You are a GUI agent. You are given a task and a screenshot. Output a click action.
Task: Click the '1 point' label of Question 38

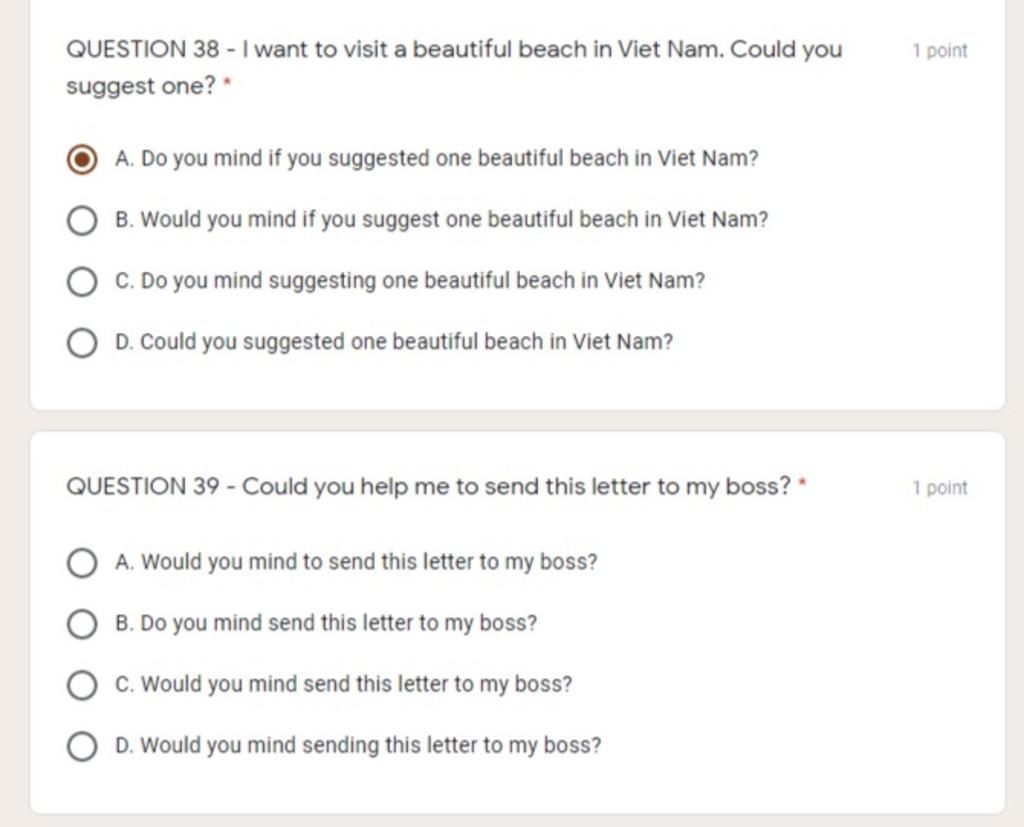[x=940, y=51]
